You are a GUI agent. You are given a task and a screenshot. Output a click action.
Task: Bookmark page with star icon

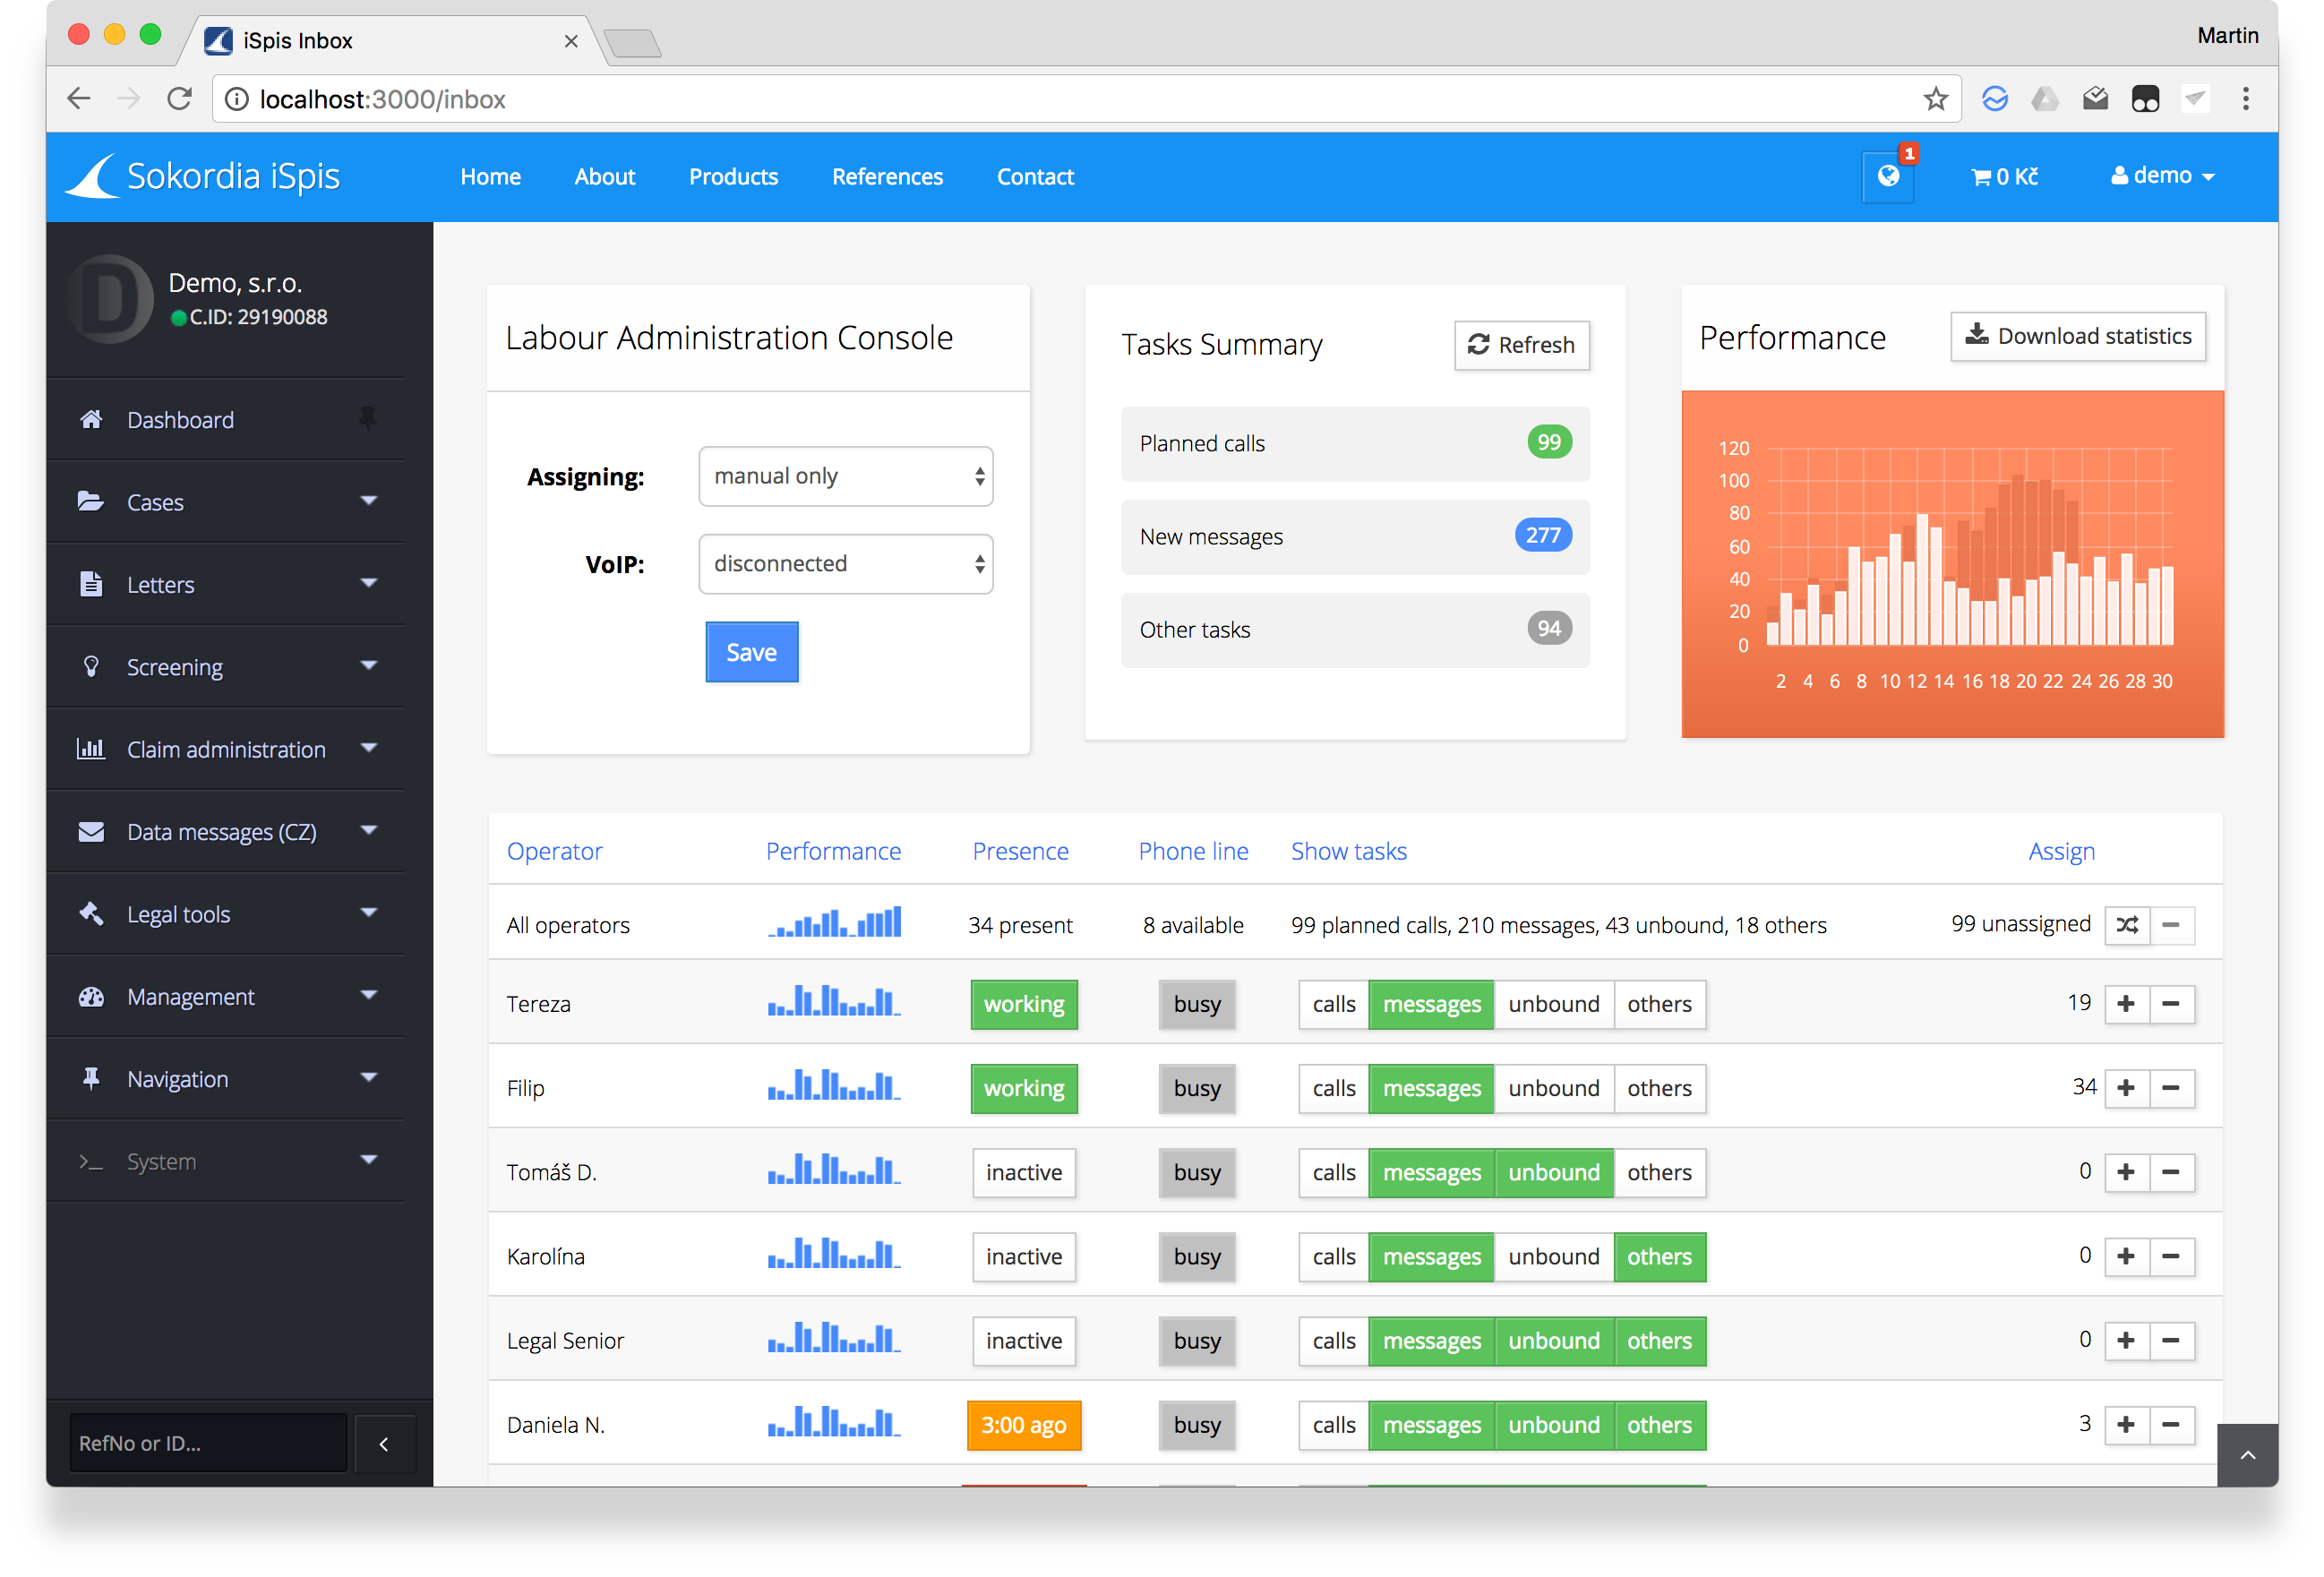(1935, 99)
